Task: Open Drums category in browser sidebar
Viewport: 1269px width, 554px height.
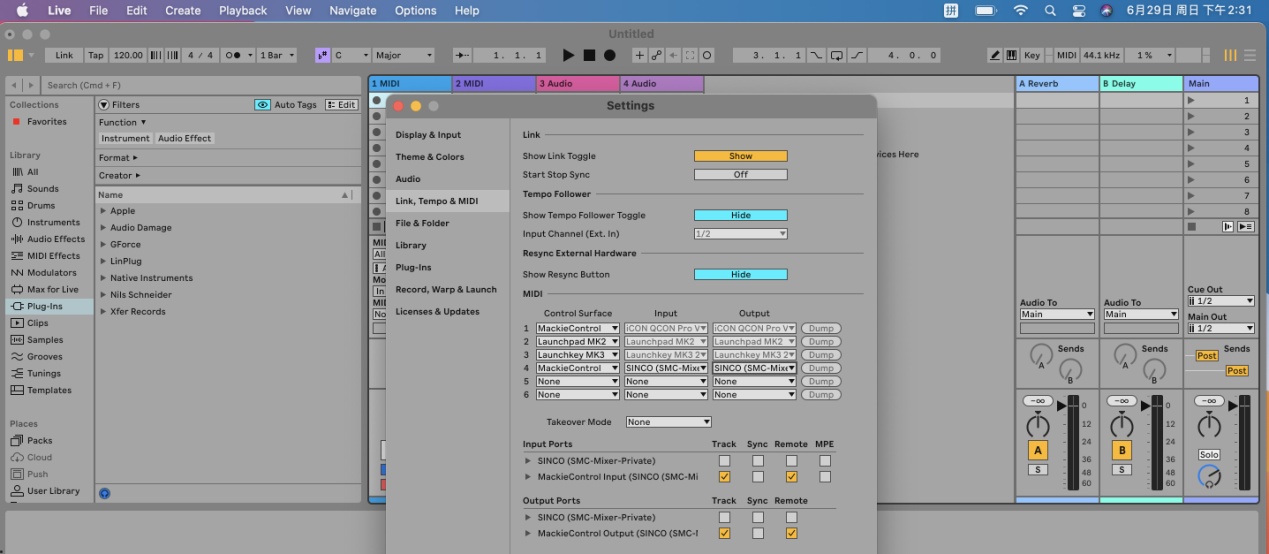Action: 41,205
